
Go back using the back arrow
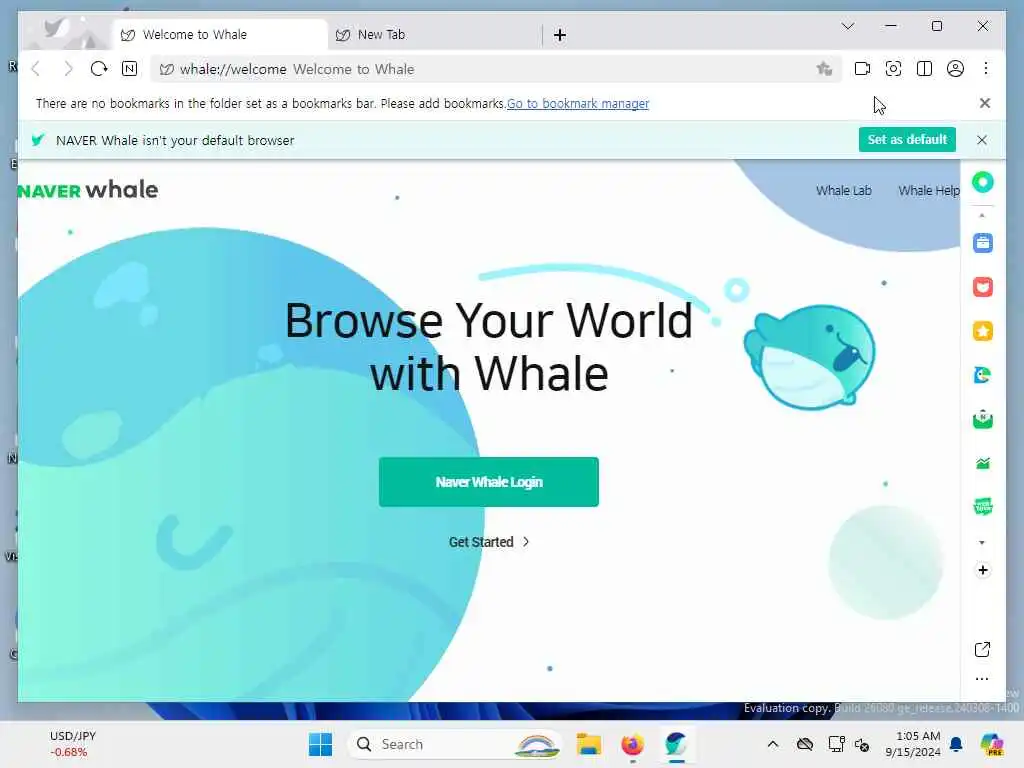click(x=36, y=69)
